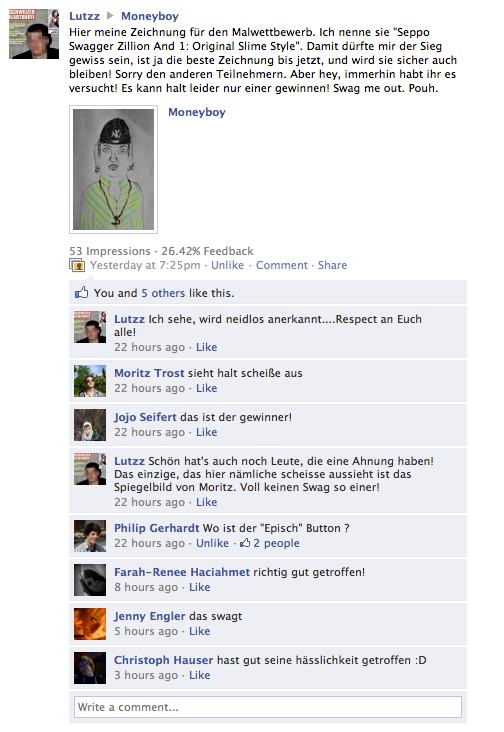Viewport: 504px width, 732px height.
Task: Open the Moneyboy drawing thumbnail
Action: point(113,169)
